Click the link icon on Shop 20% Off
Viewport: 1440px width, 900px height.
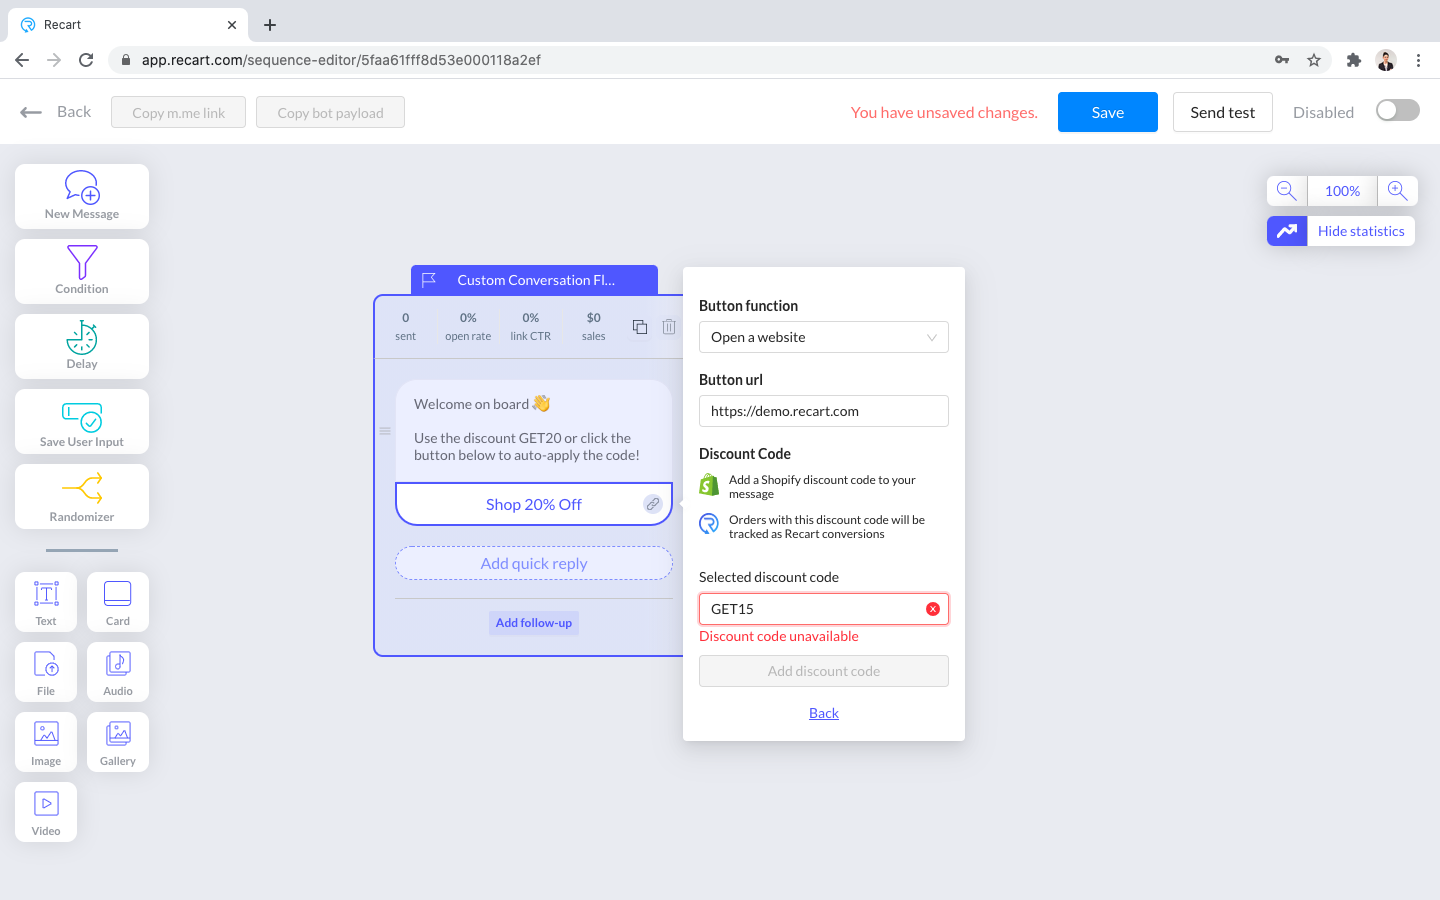pos(653,504)
